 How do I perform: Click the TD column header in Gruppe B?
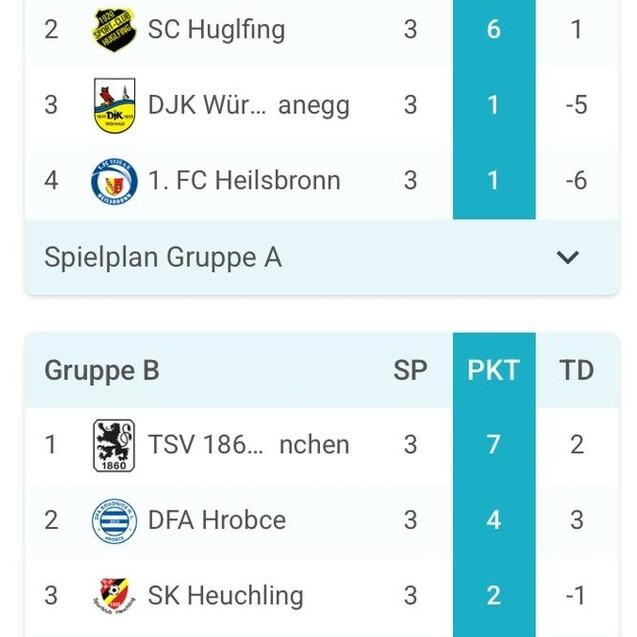pyautogui.click(x=577, y=370)
